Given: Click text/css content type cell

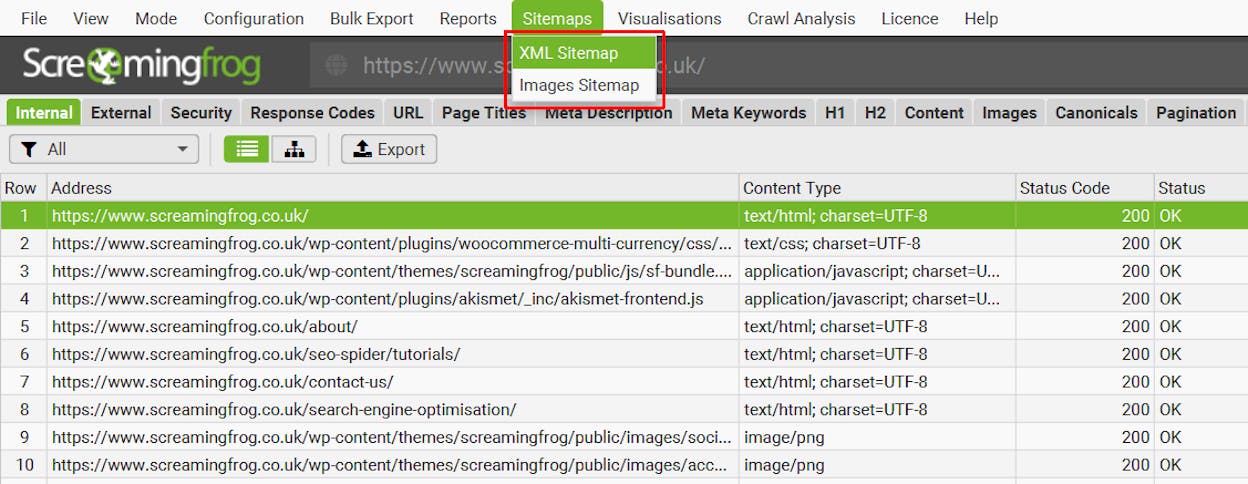Looking at the screenshot, I should coord(877,243).
